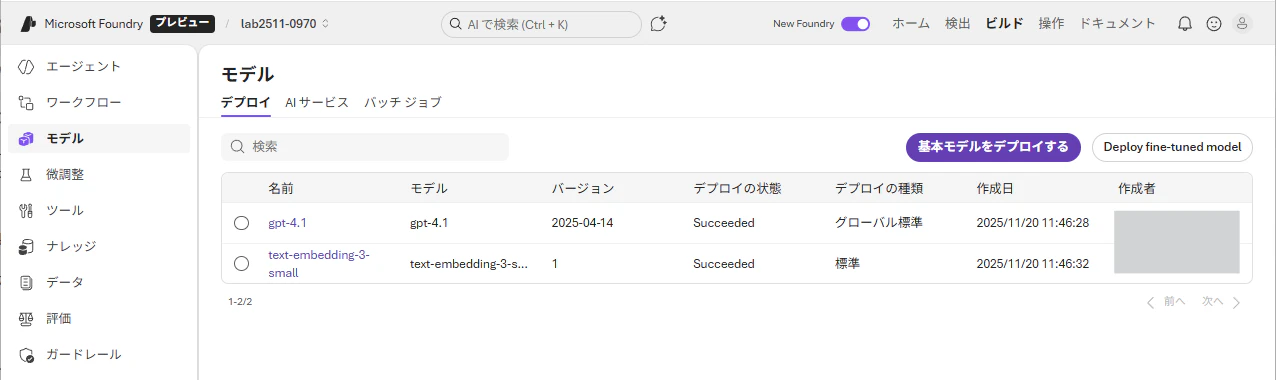Click the プレビュー badge
Viewport: 1276px width, 380px height.
pyautogui.click(x=182, y=23)
